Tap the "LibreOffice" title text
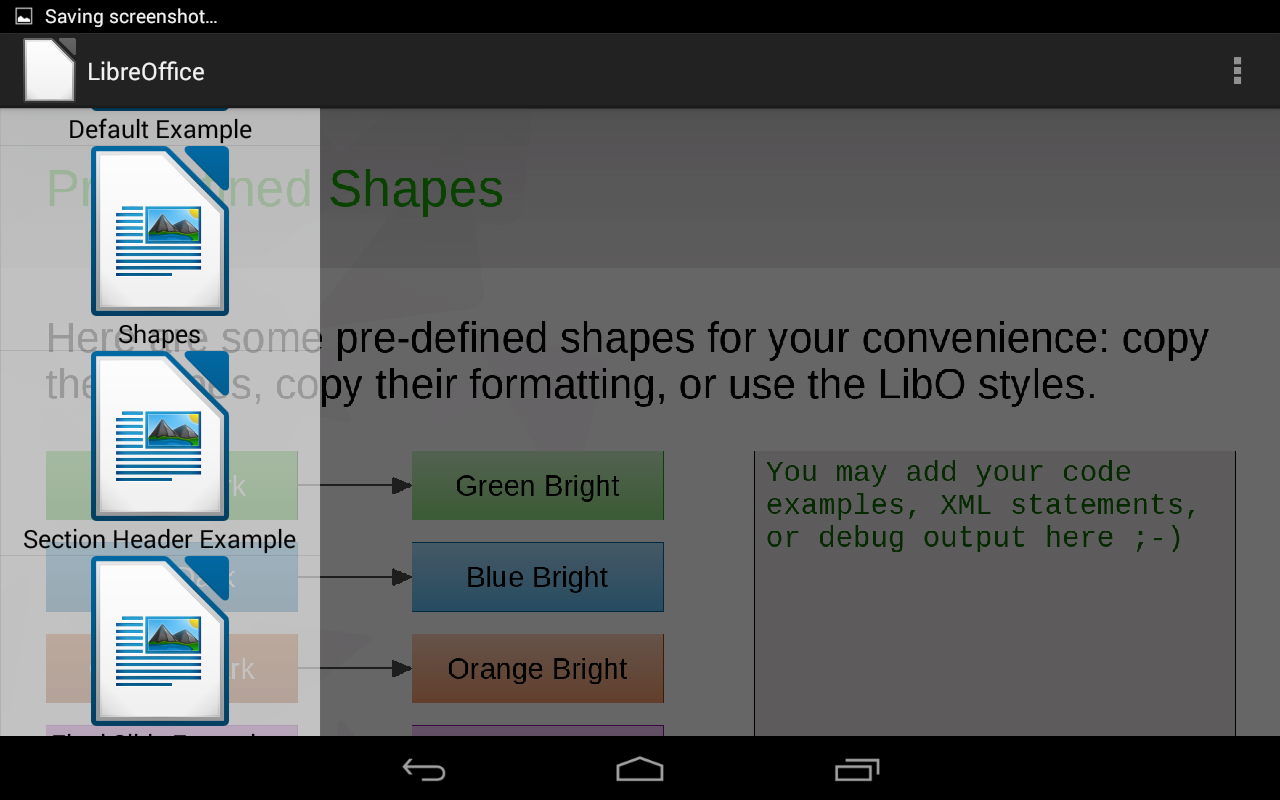This screenshot has height=800, width=1280. (146, 71)
